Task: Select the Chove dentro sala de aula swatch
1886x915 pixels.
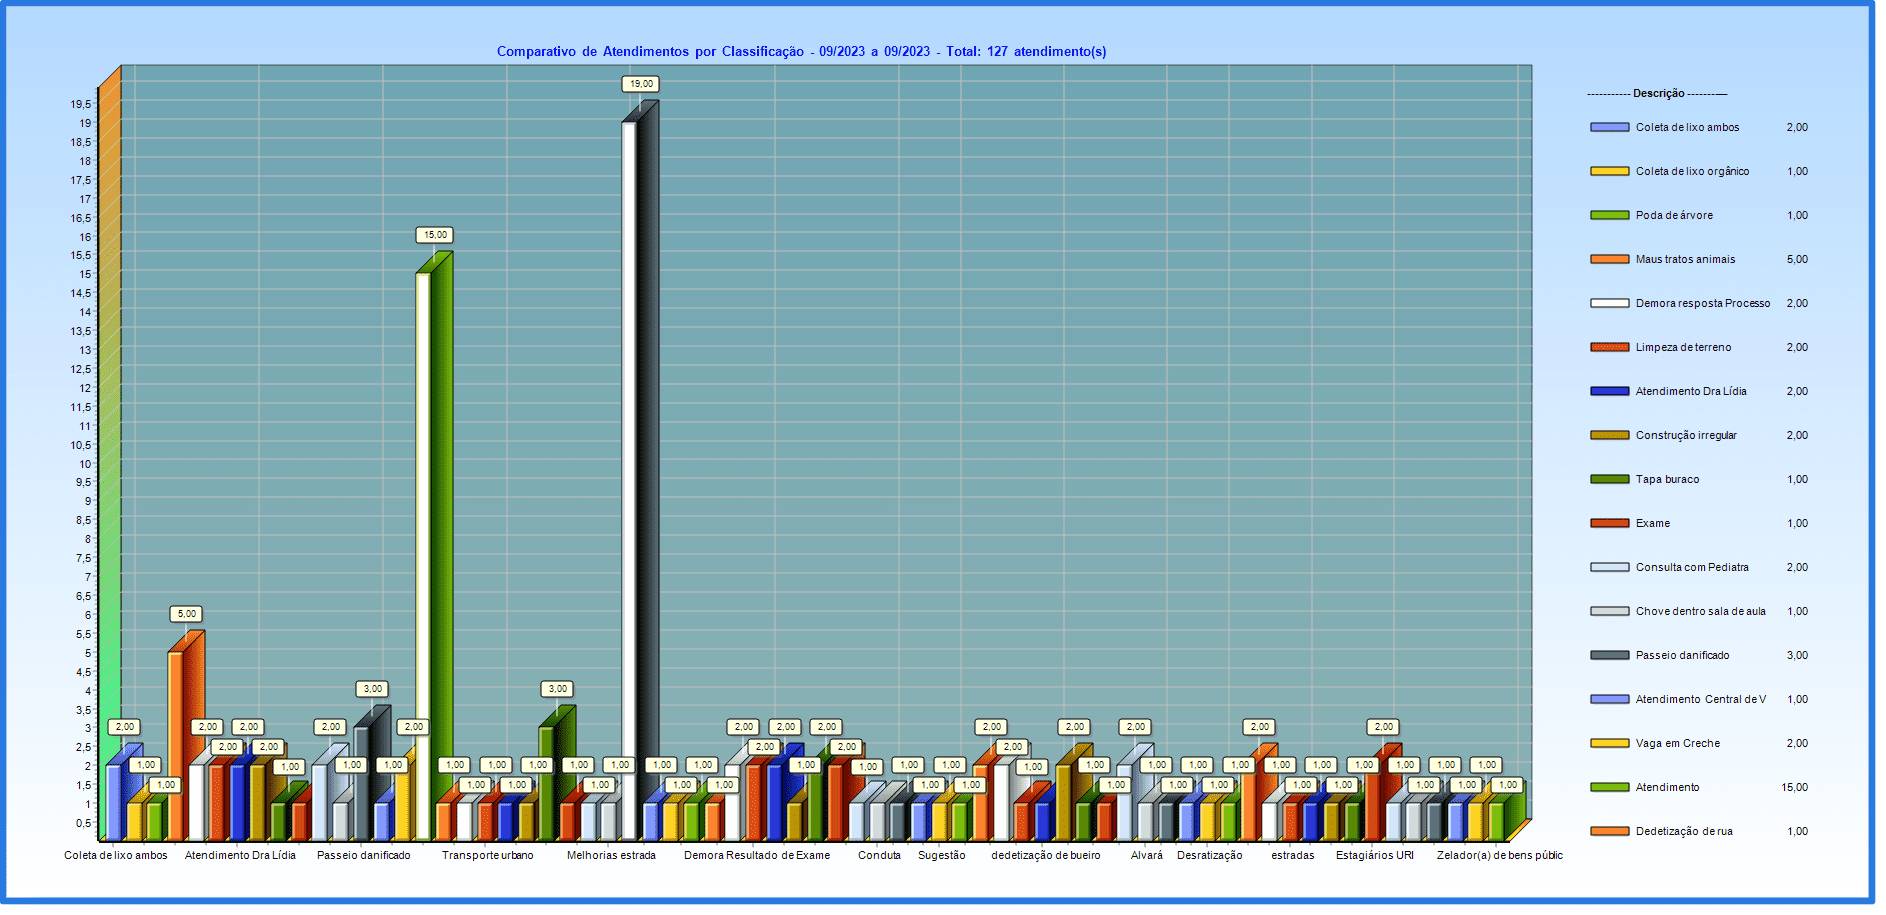Action: click(1609, 611)
